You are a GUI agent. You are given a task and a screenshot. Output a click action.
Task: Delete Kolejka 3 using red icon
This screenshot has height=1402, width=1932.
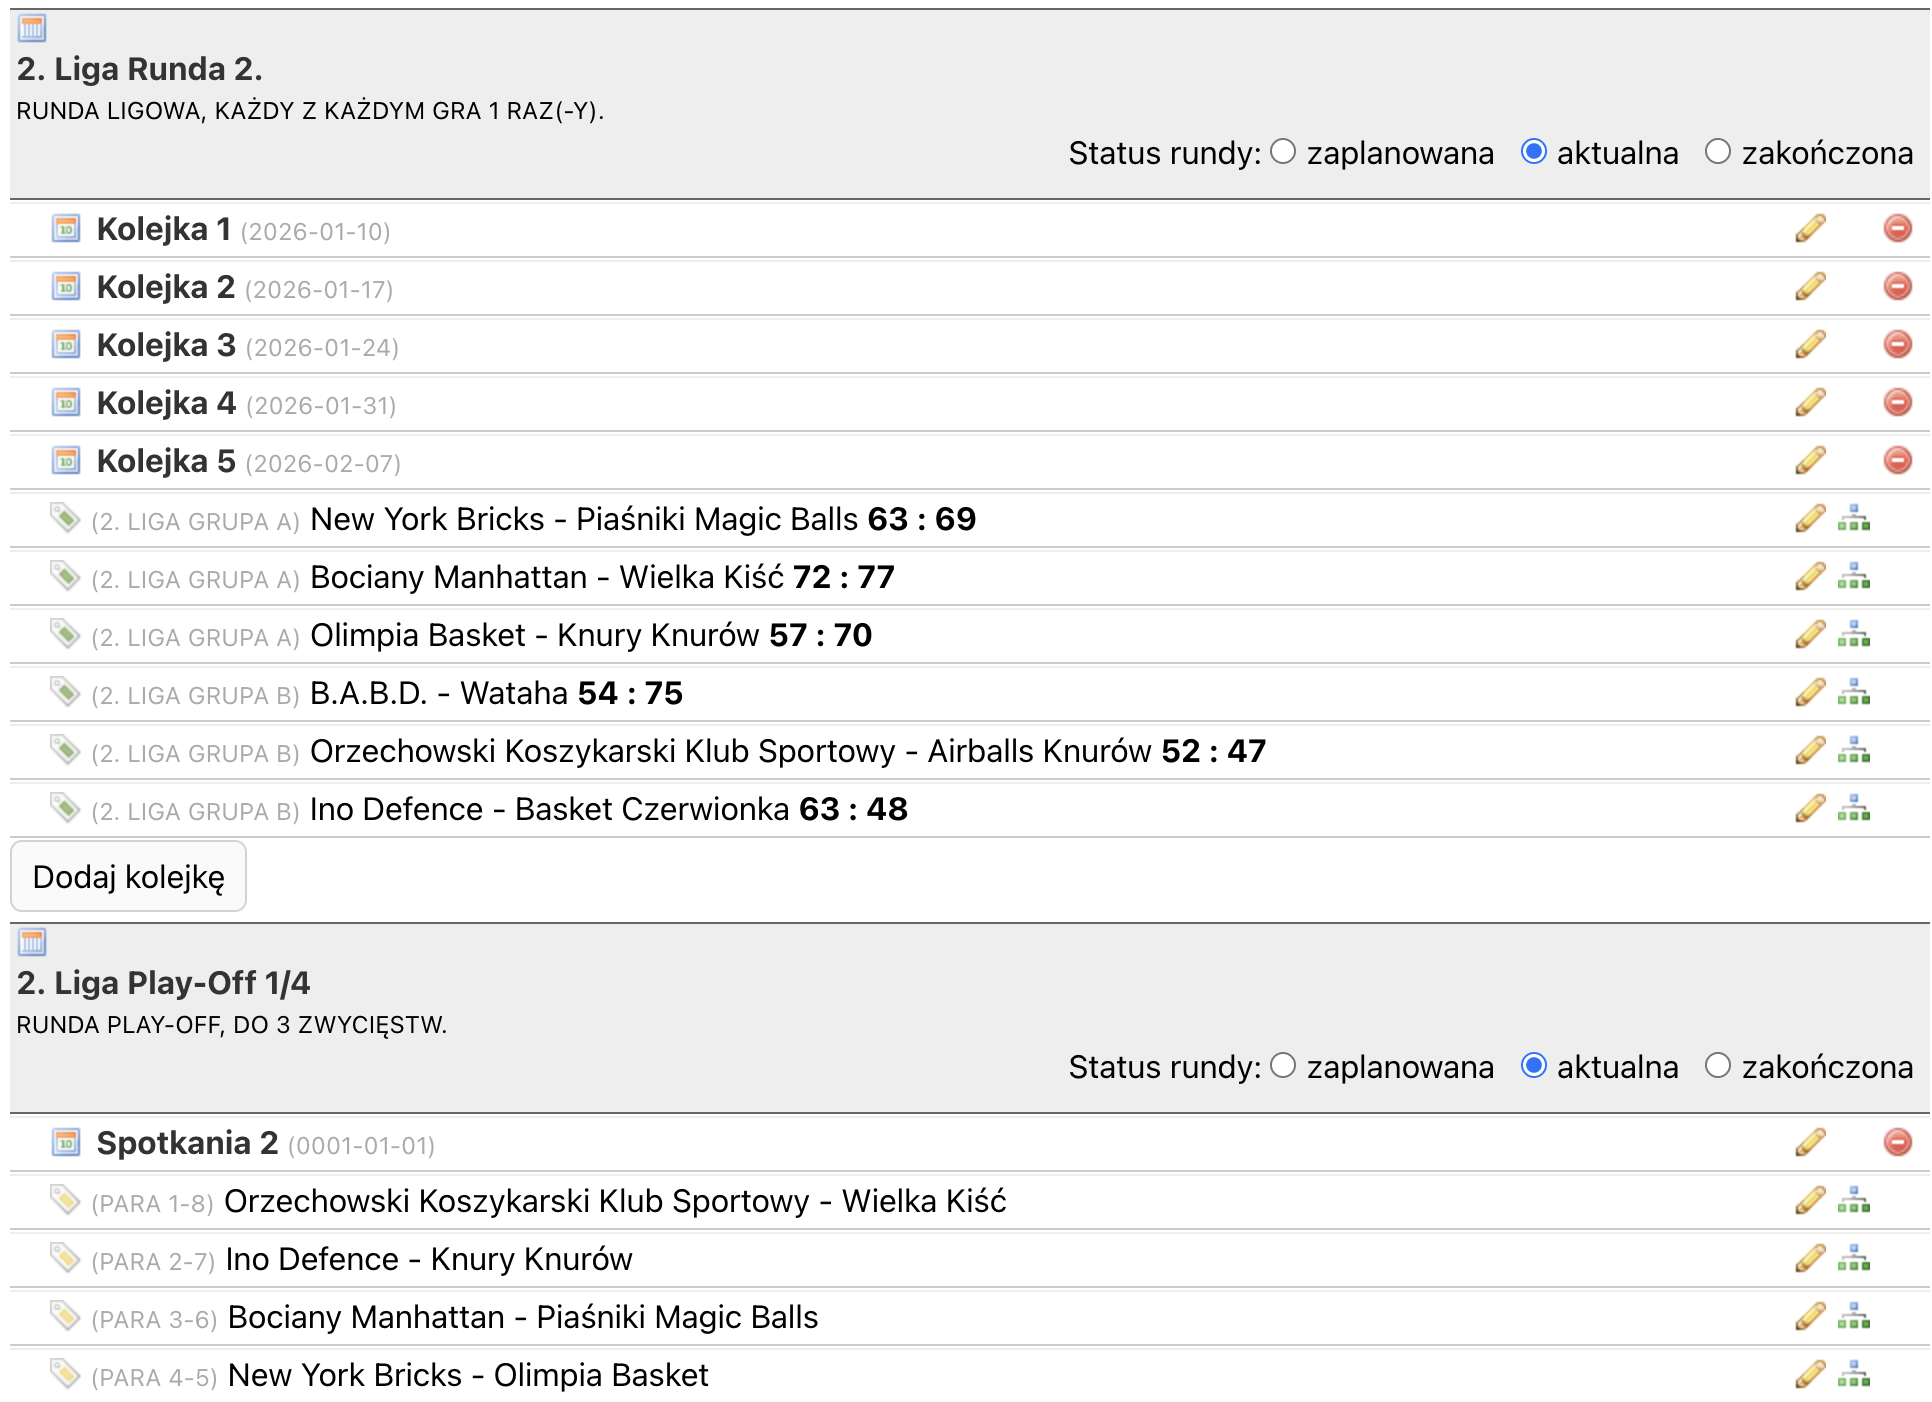click(1897, 345)
